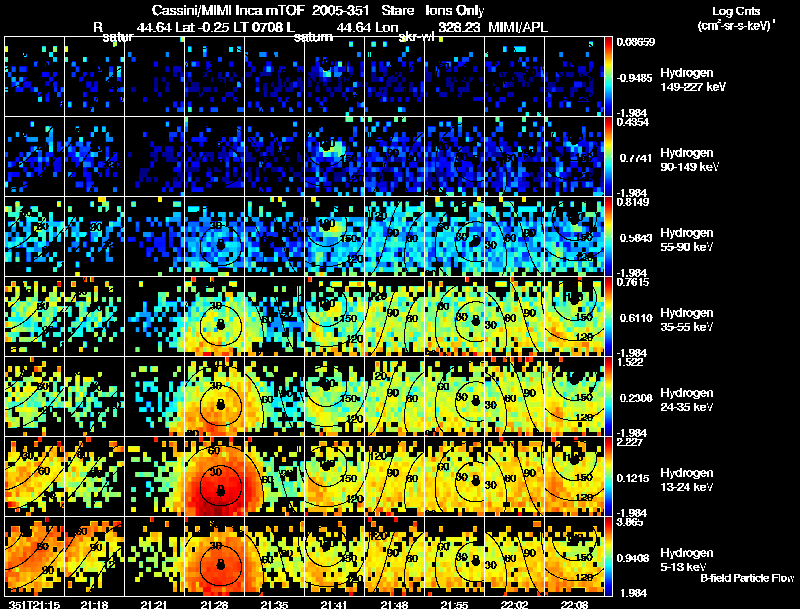The height and width of the screenshot is (609, 800).
Task: Click the Hydrogen 55-90 keV row label
Action: tap(687, 239)
